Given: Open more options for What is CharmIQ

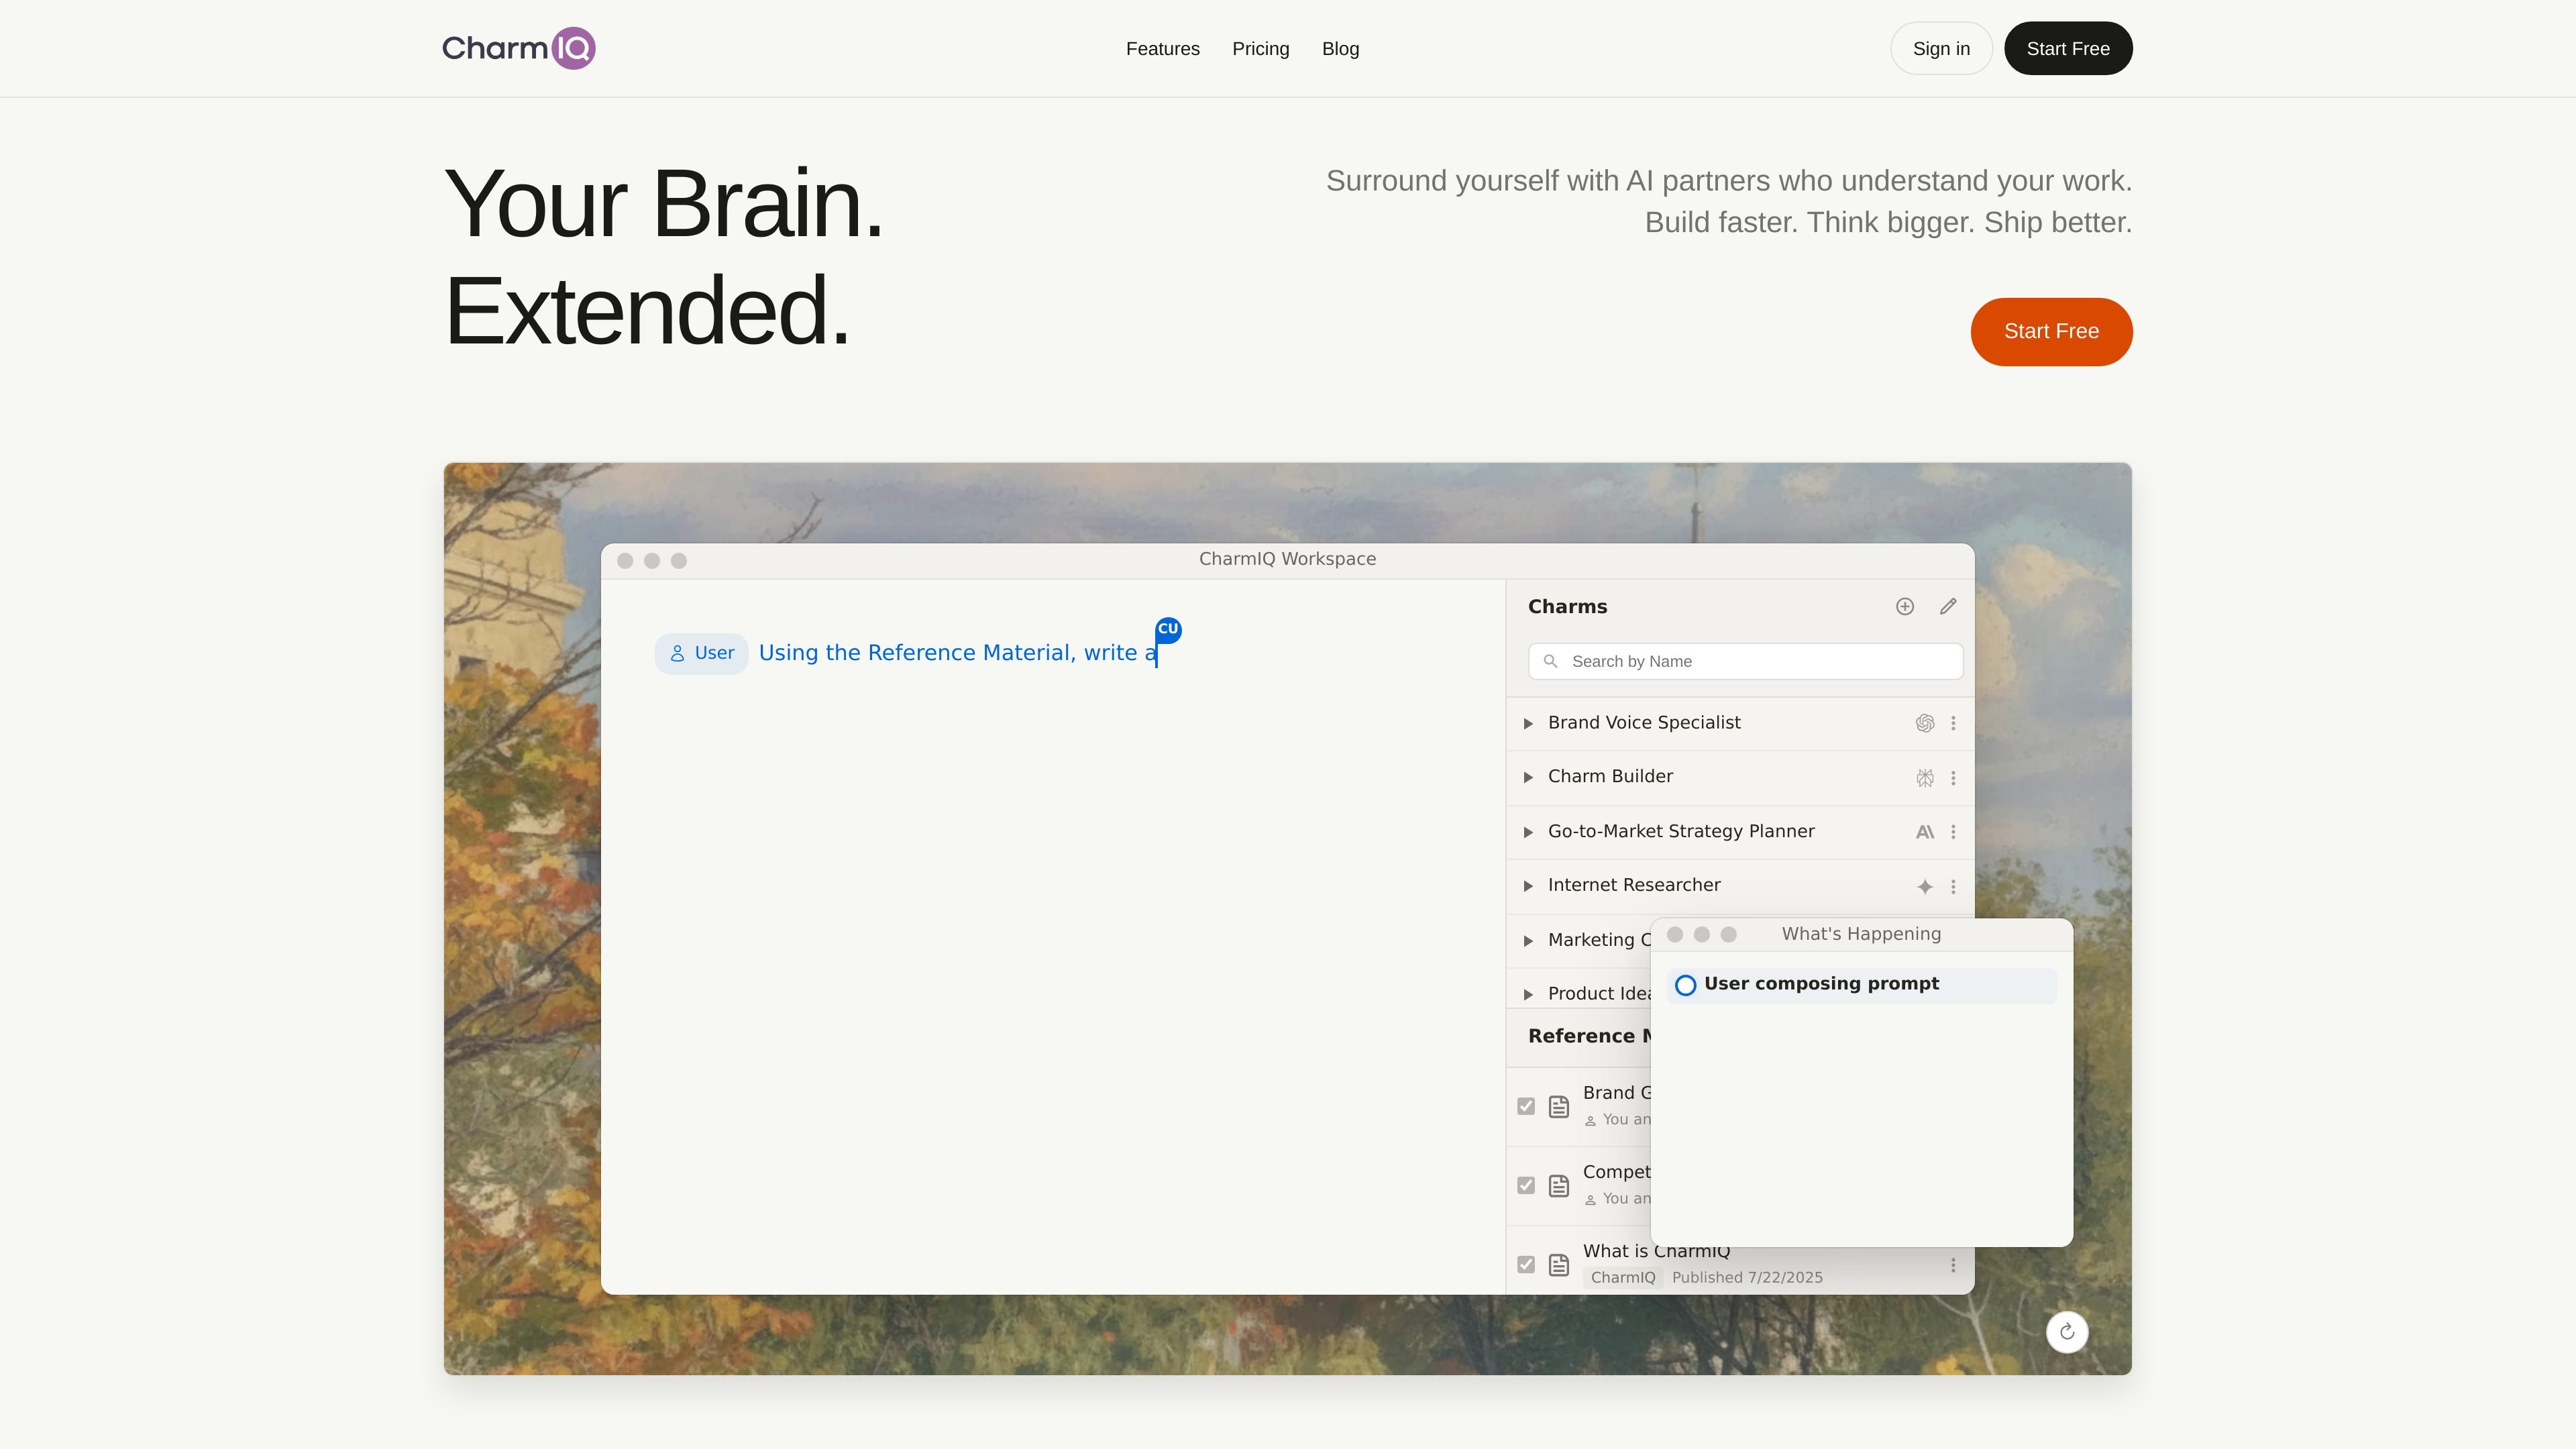Looking at the screenshot, I should (x=1953, y=1266).
